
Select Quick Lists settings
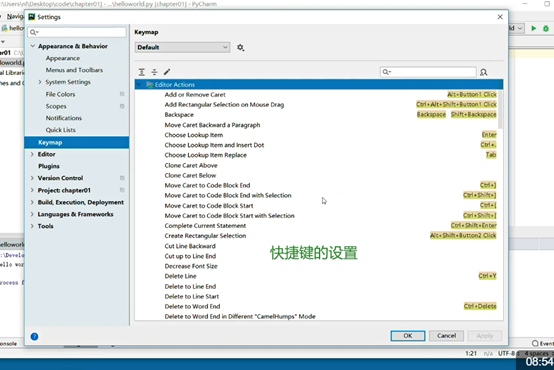(60, 130)
